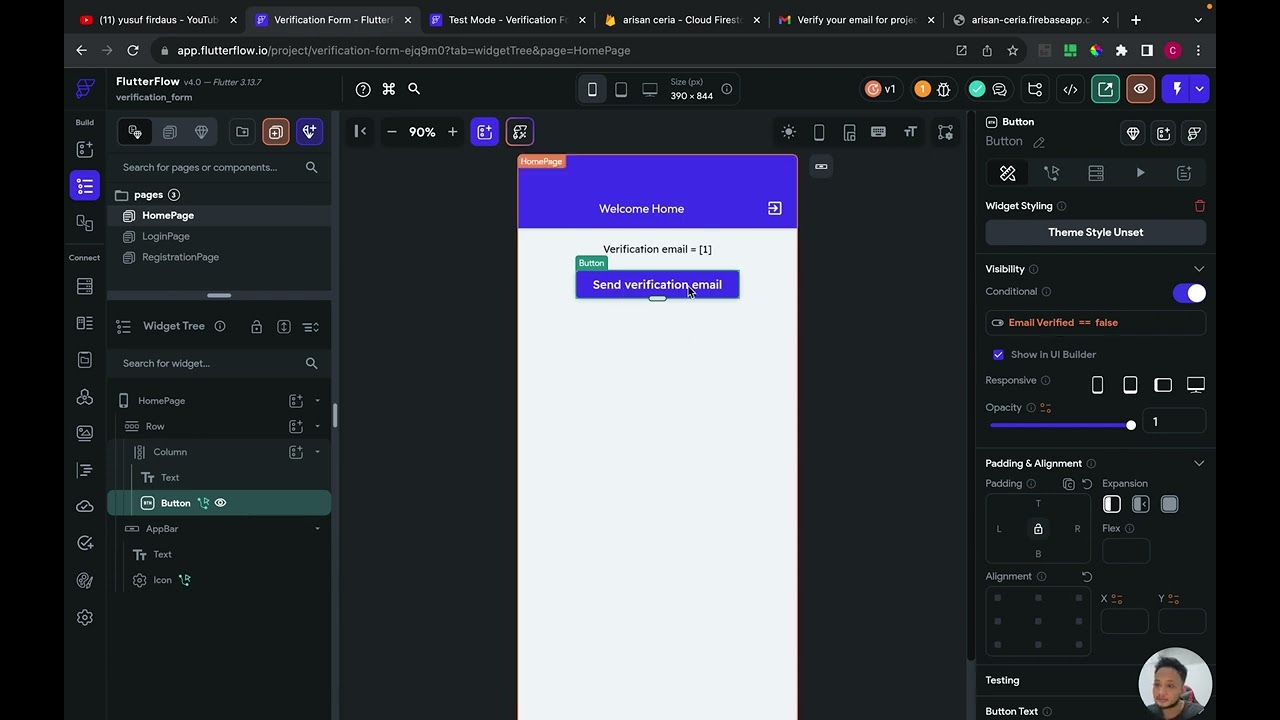Screen dimensions: 1280x720
Task: Collapse the Row node arrow in tree
Action: tap(318, 426)
